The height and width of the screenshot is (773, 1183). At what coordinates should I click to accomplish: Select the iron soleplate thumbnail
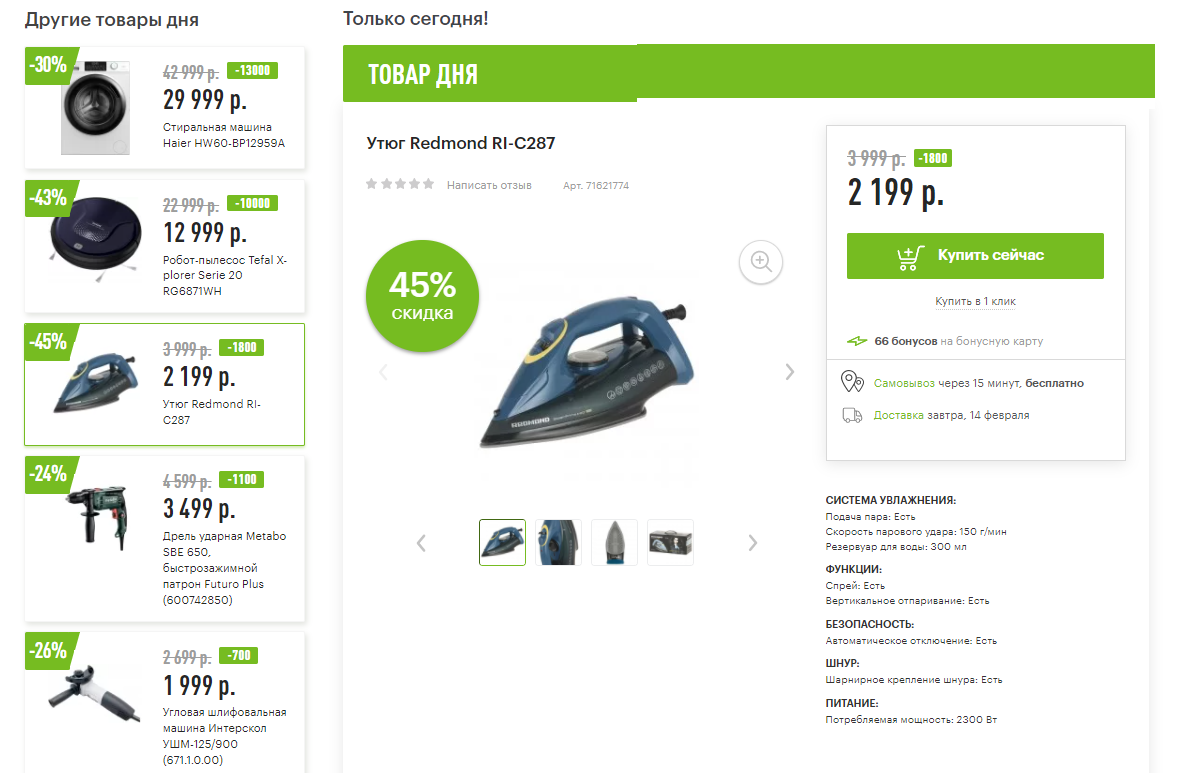pos(614,542)
